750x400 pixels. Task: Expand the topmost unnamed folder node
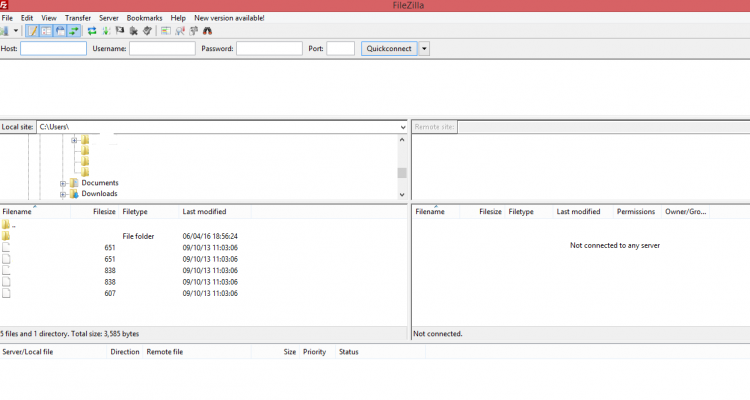(x=74, y=140)
